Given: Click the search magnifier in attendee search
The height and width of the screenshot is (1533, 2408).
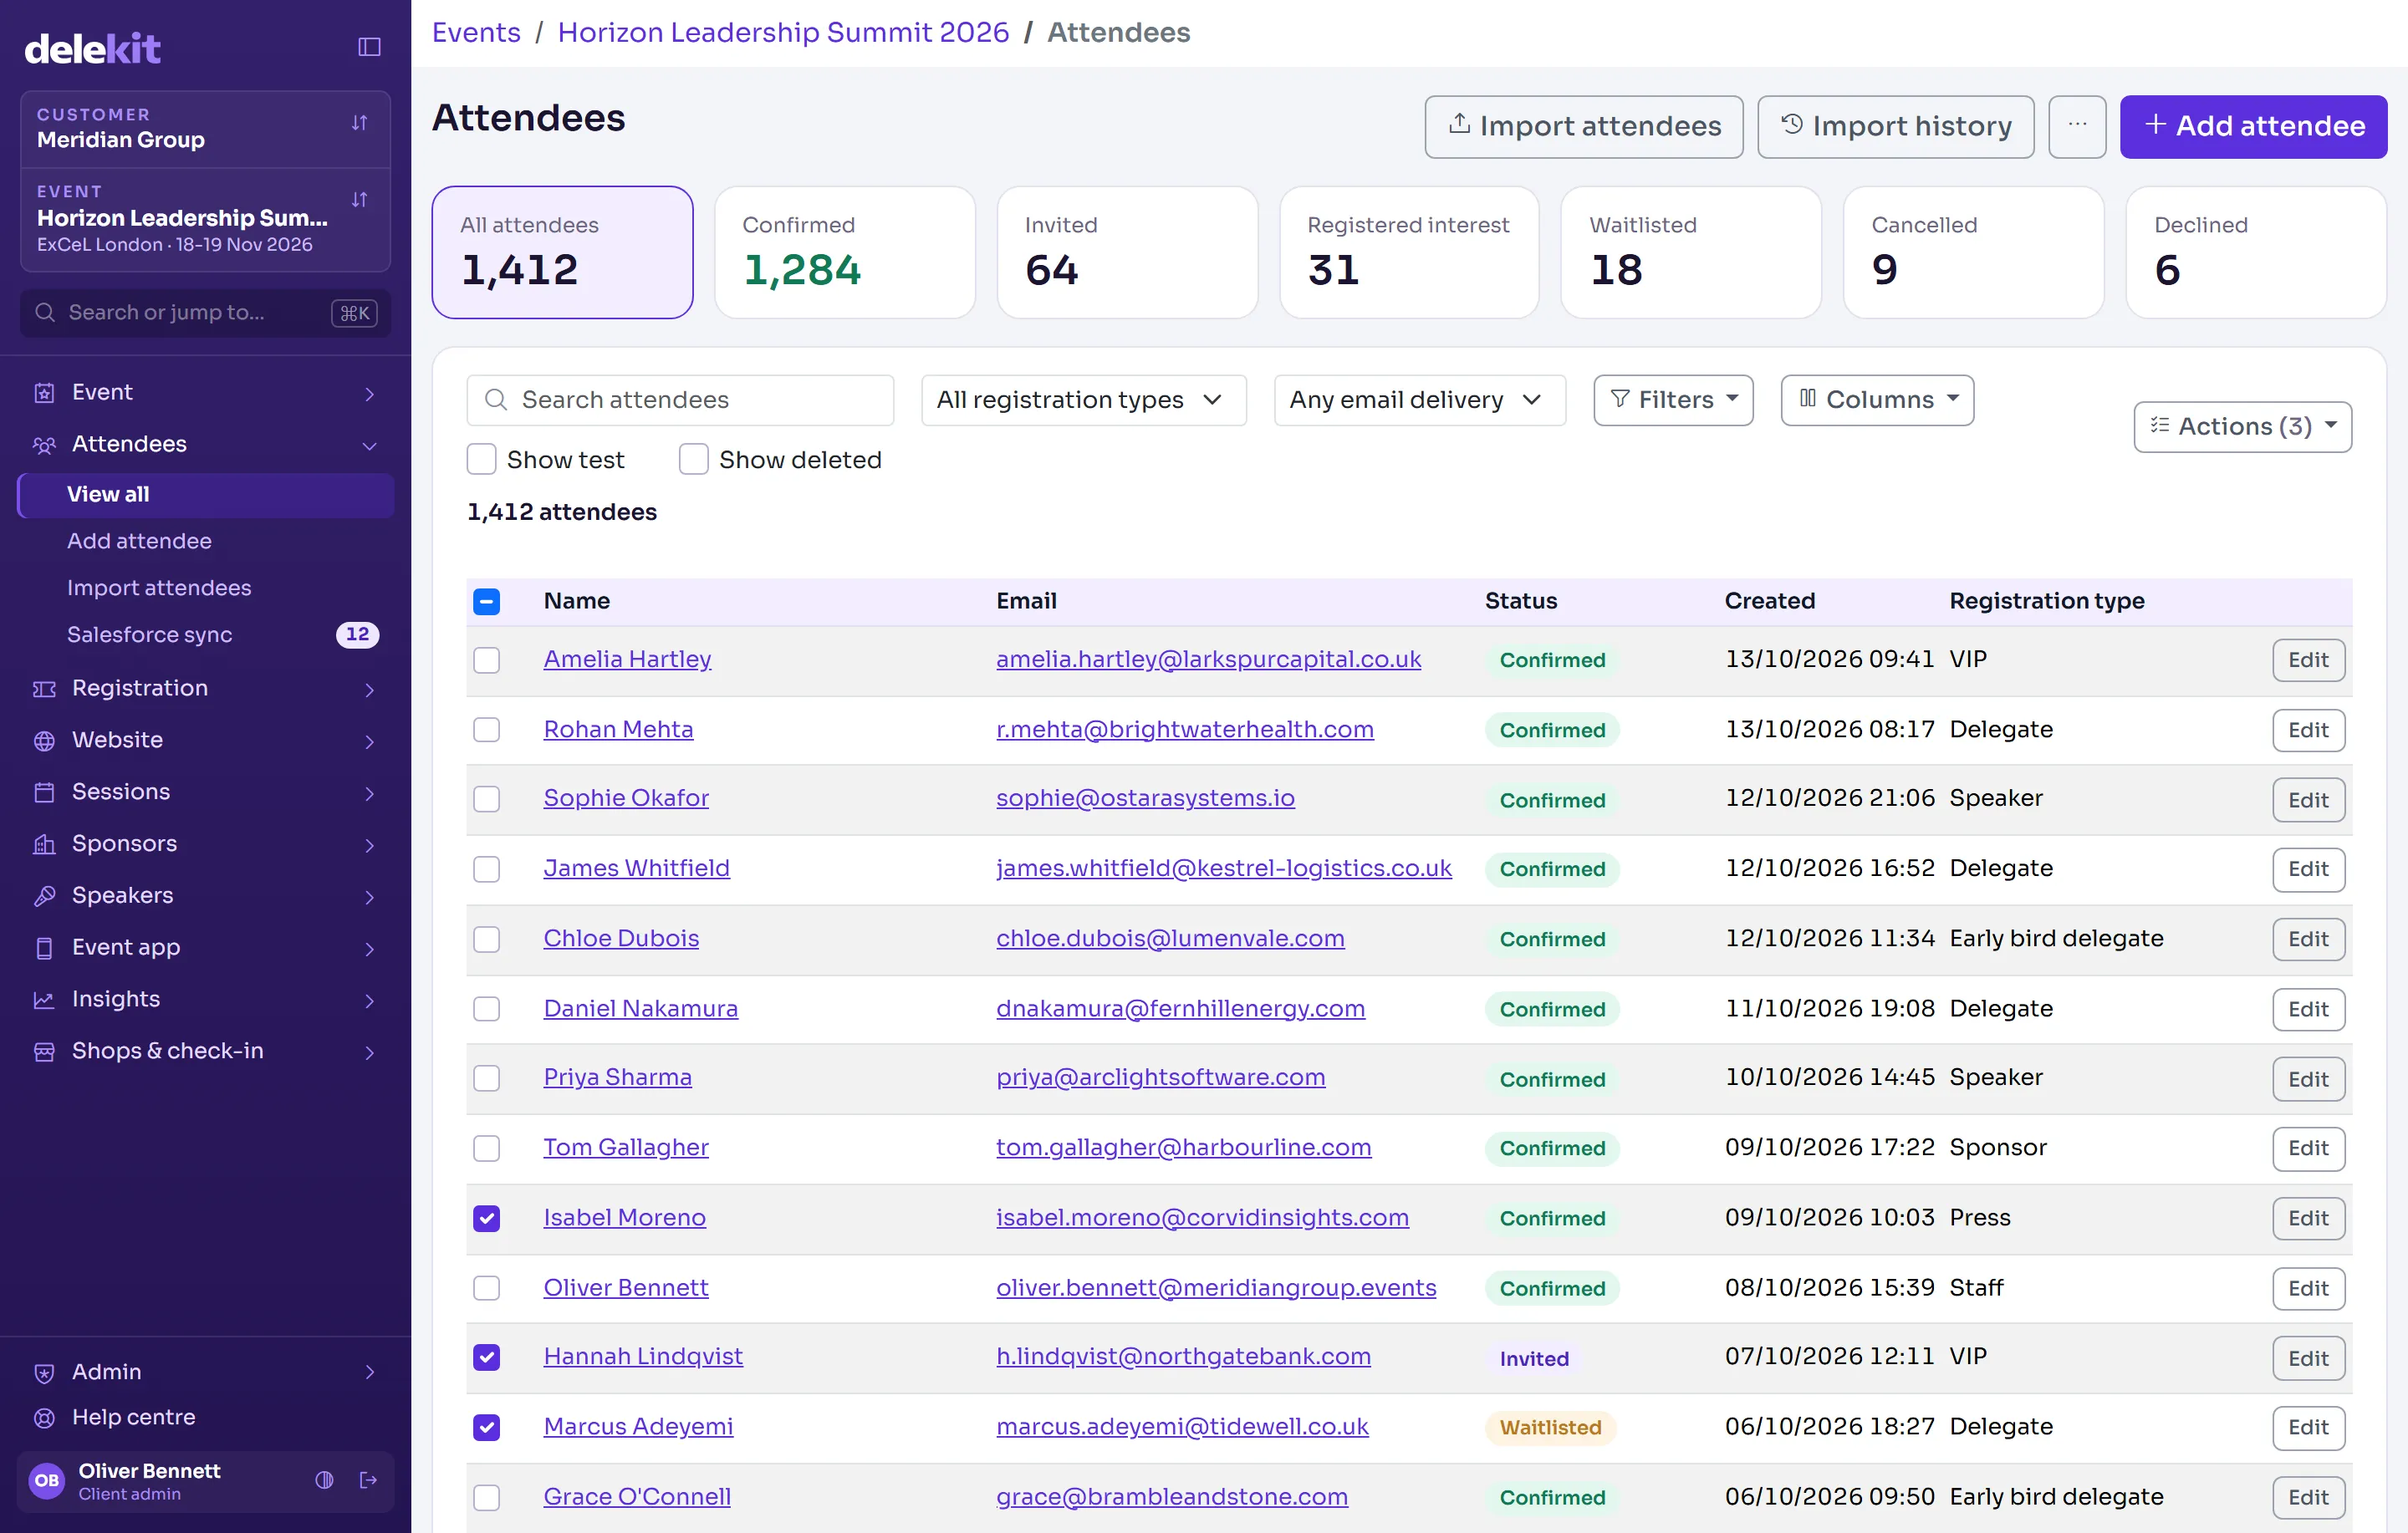Looking at the screenshot, I should pyautogui.click(x=495, y=400).
